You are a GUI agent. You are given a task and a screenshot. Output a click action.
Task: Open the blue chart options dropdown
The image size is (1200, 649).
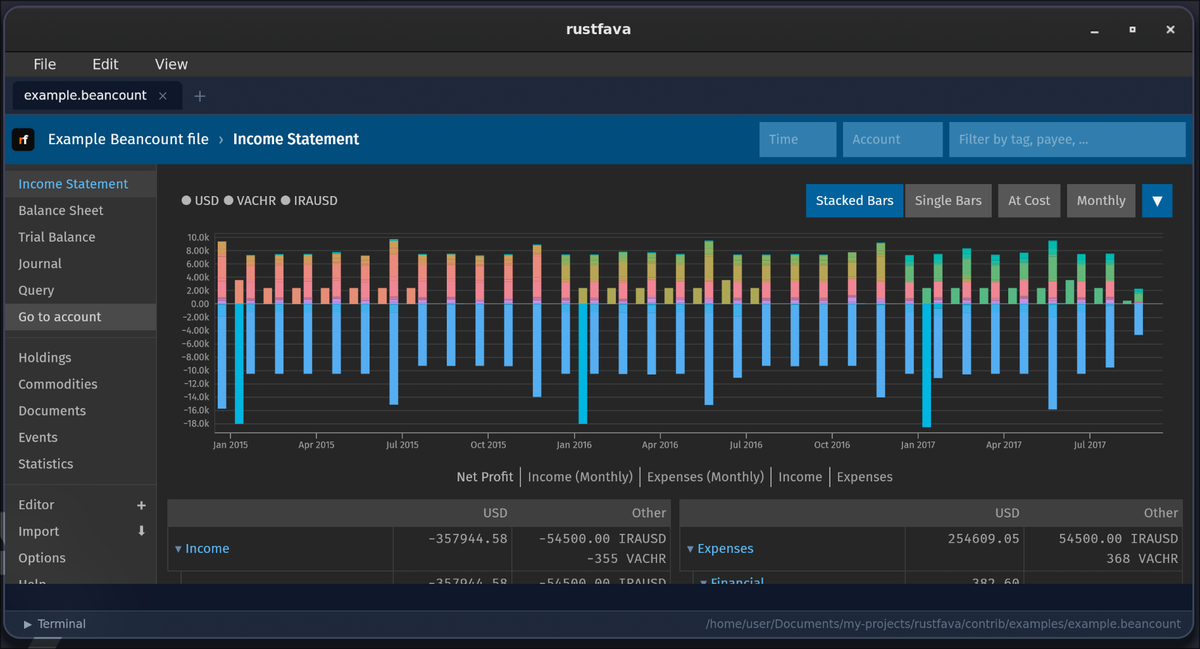(x=1157, y=200)
